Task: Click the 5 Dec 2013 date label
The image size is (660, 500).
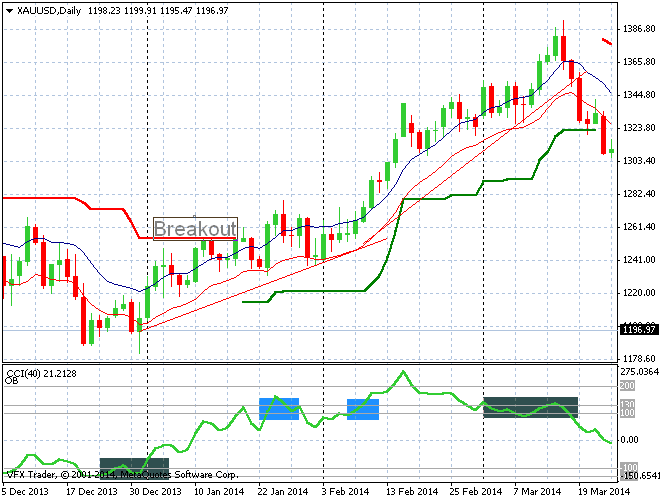Action: point(27,491)
